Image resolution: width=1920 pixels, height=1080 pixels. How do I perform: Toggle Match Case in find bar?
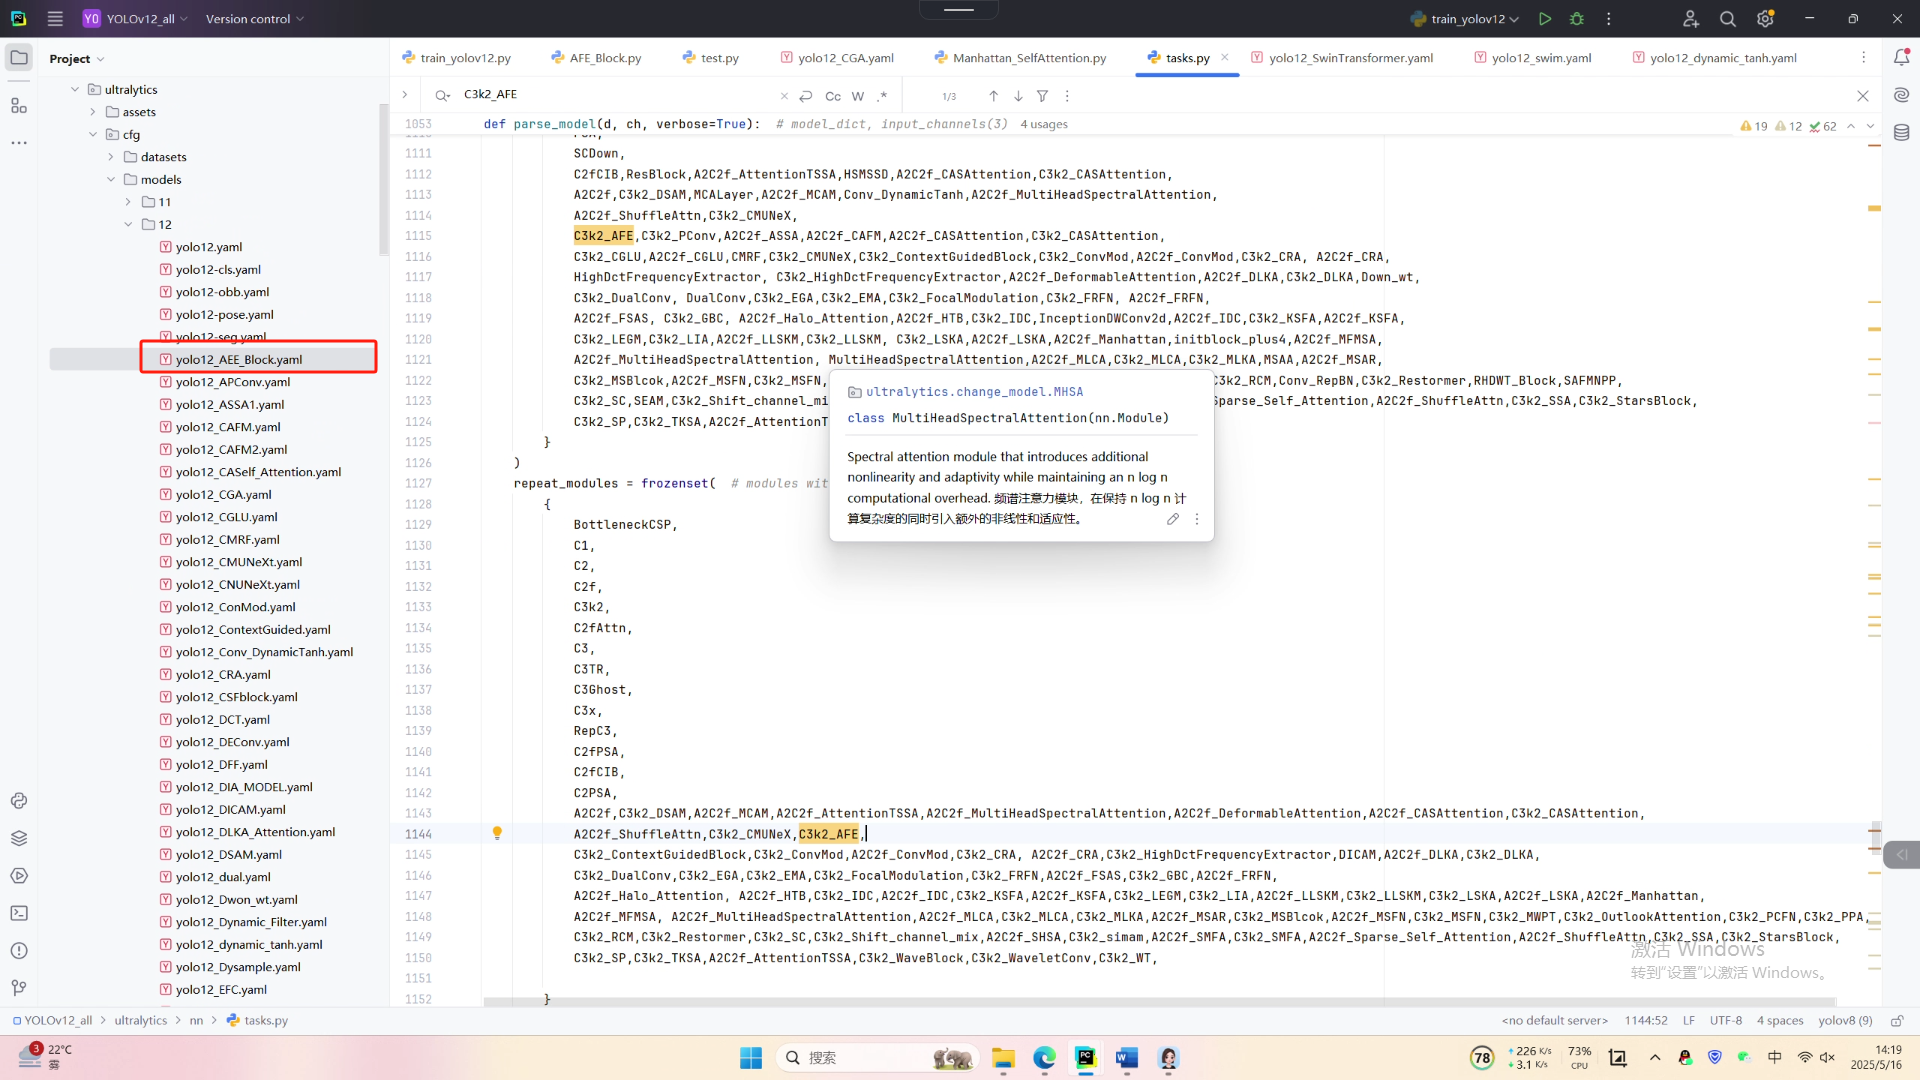832,96
